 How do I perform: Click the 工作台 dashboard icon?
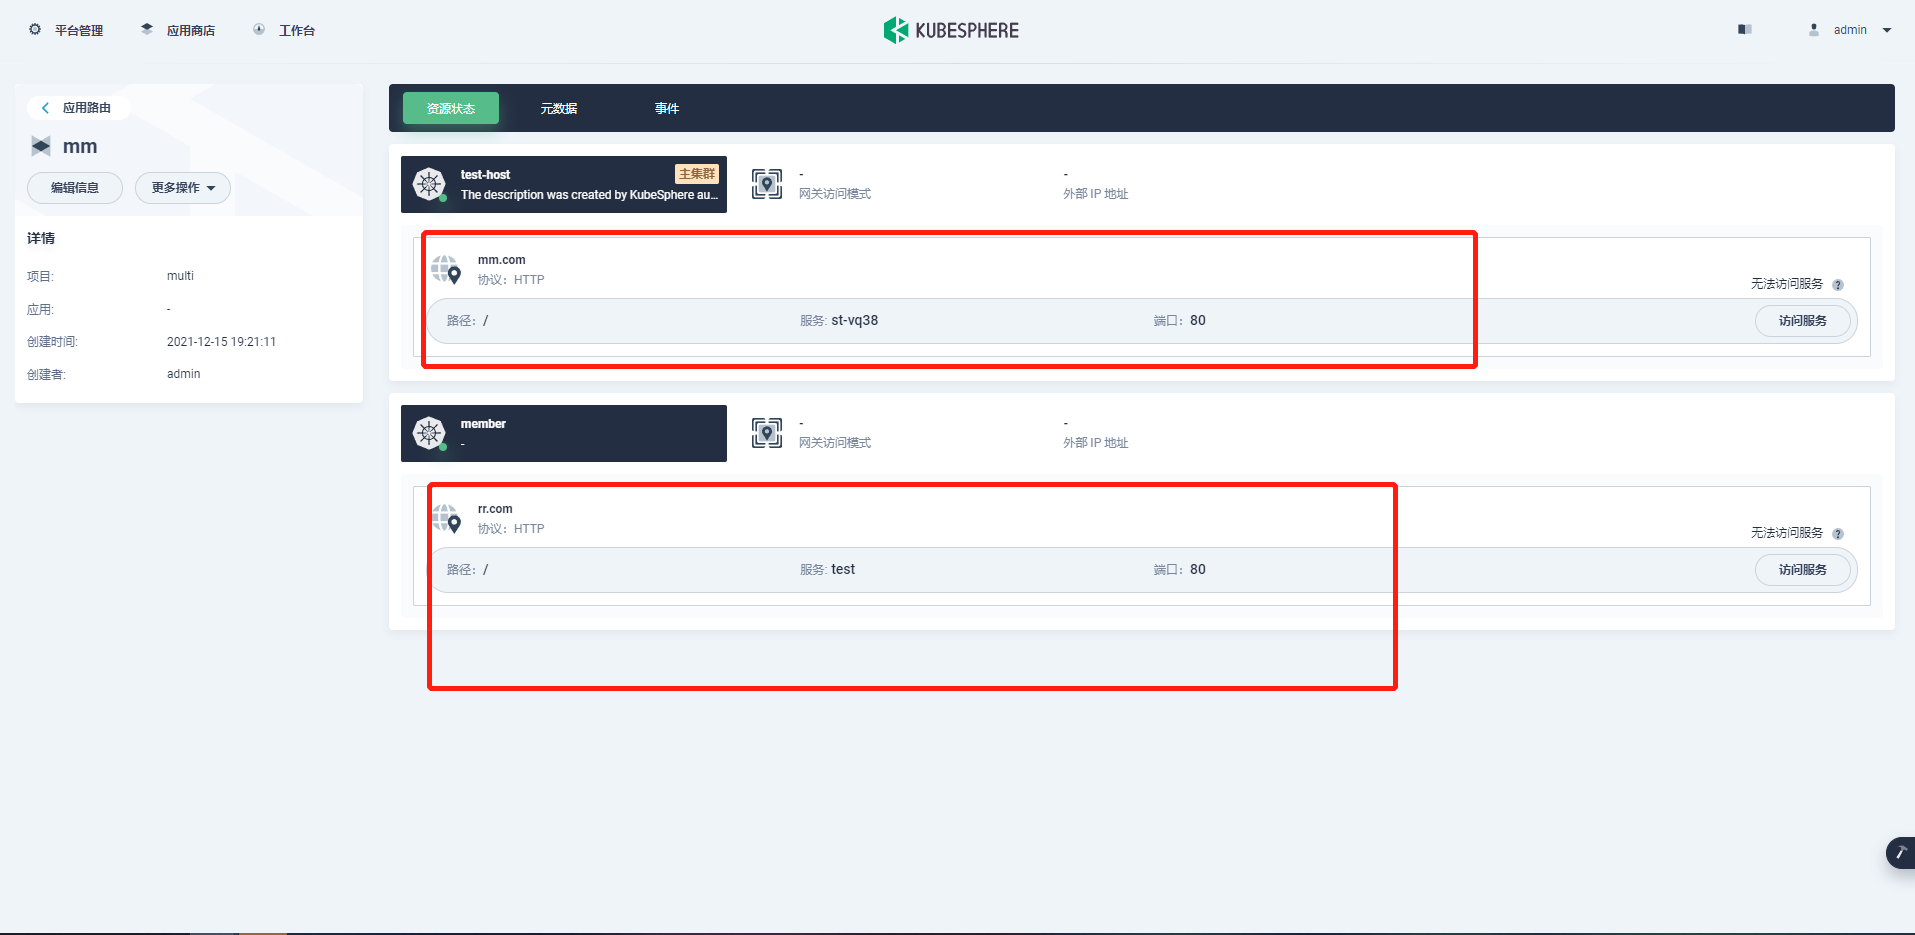click(x=259, y=30)
